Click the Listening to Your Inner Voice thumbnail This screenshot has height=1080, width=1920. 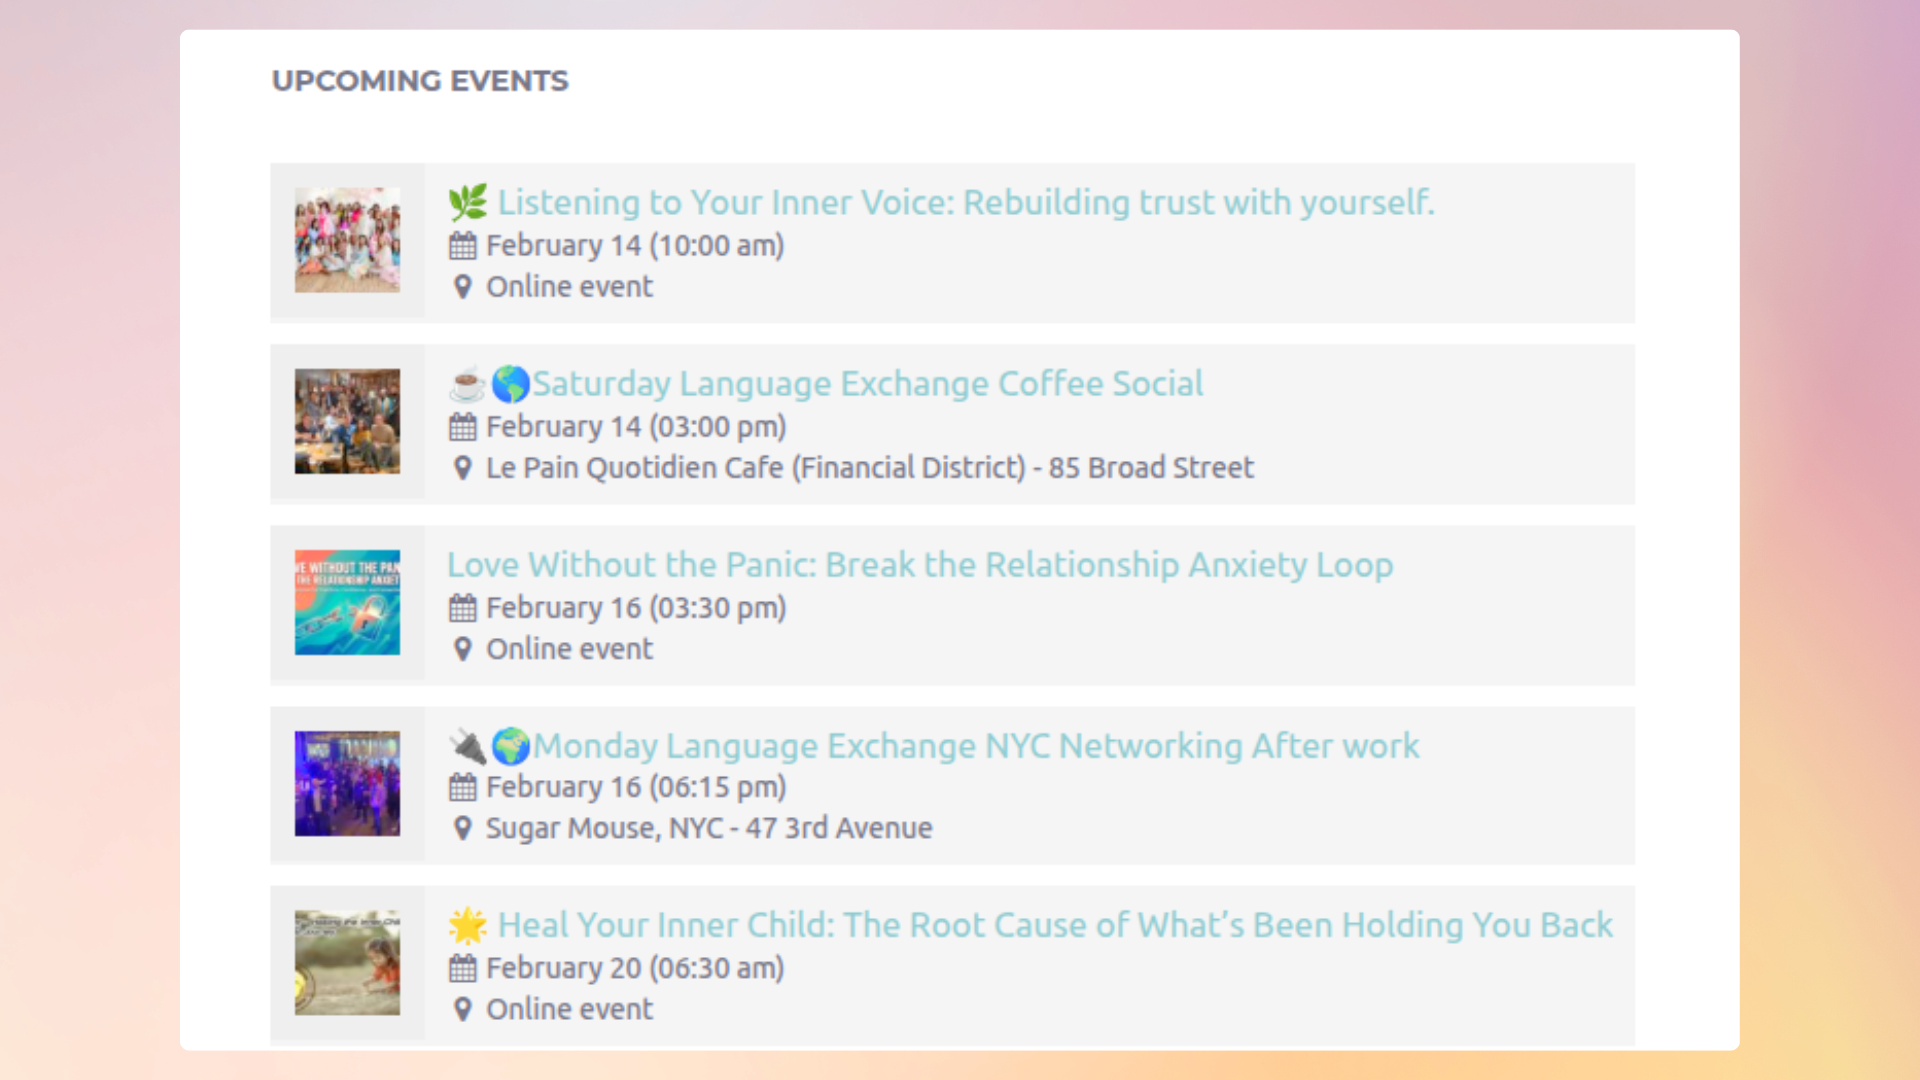coord(347,240)
